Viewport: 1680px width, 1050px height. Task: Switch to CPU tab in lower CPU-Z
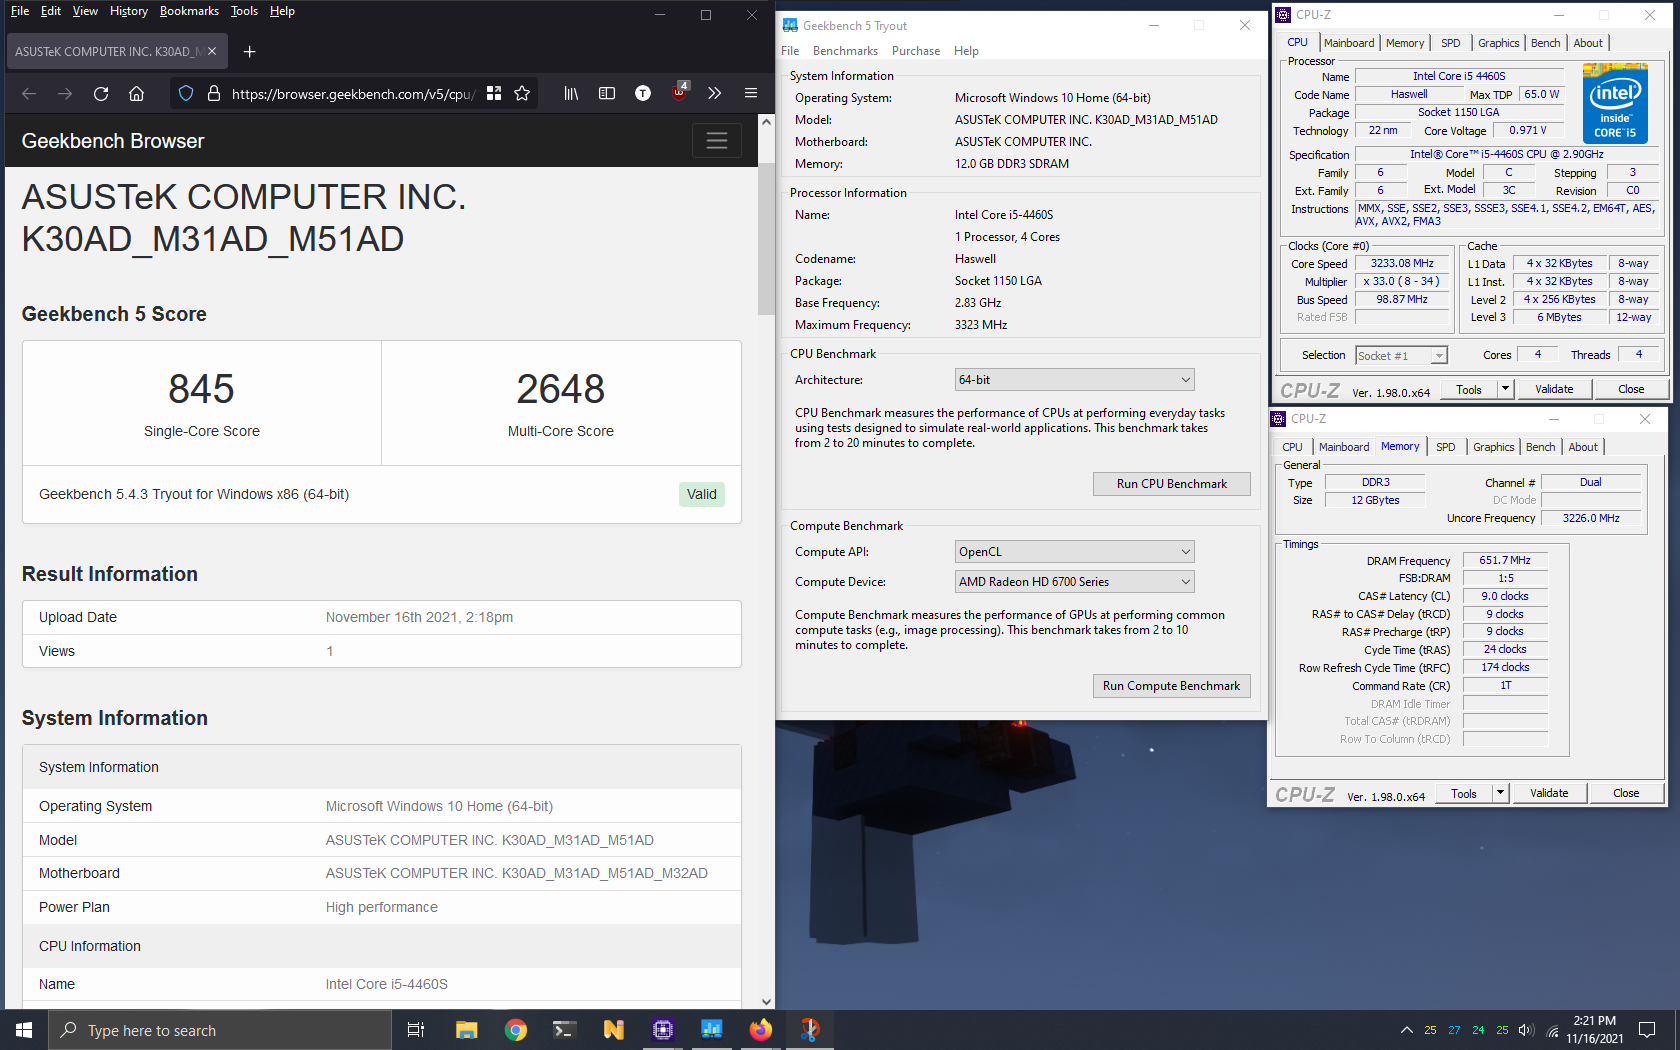point(1292,447)
